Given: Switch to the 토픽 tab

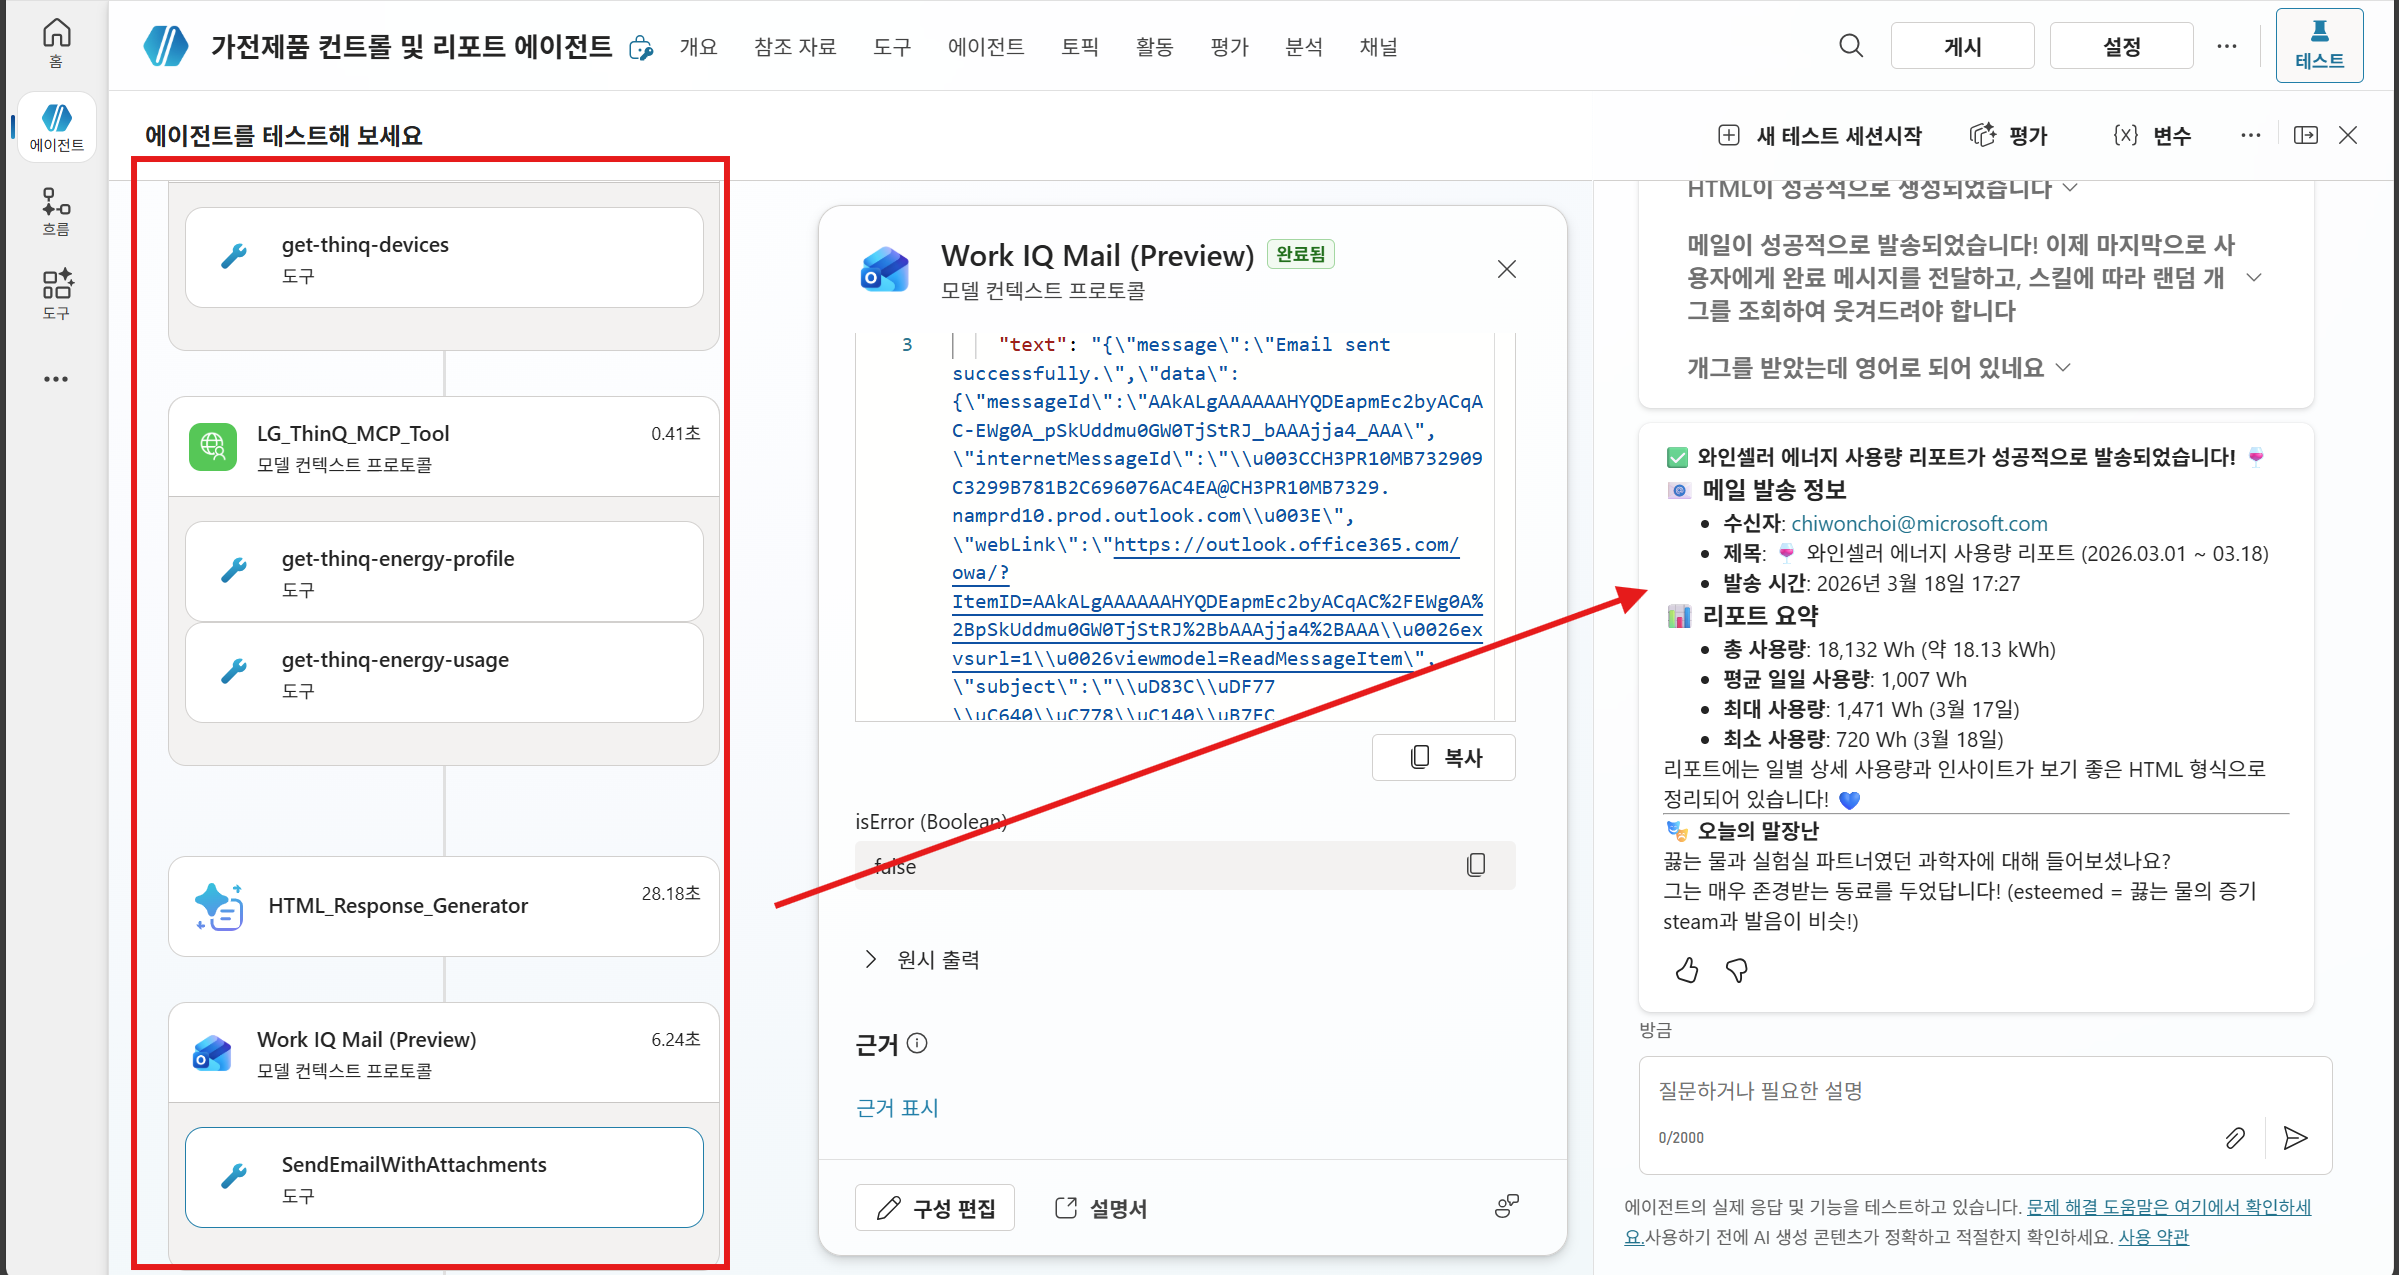Looking at the screenshot, I should tap(1080, 47).
